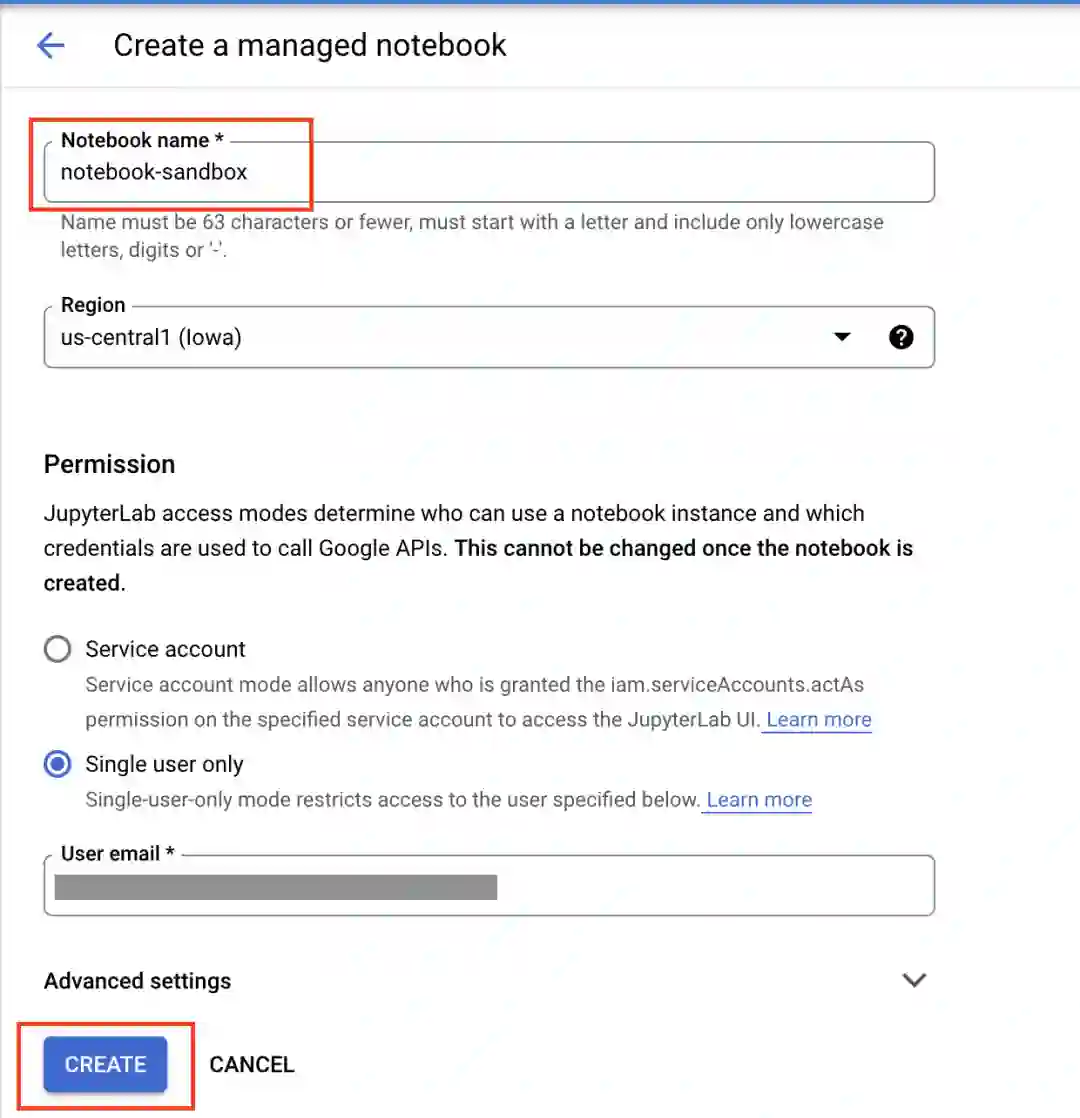
Task: Click the "Create a managed notebook" page title
Action: pyautogui.click(x=310, y=45)
